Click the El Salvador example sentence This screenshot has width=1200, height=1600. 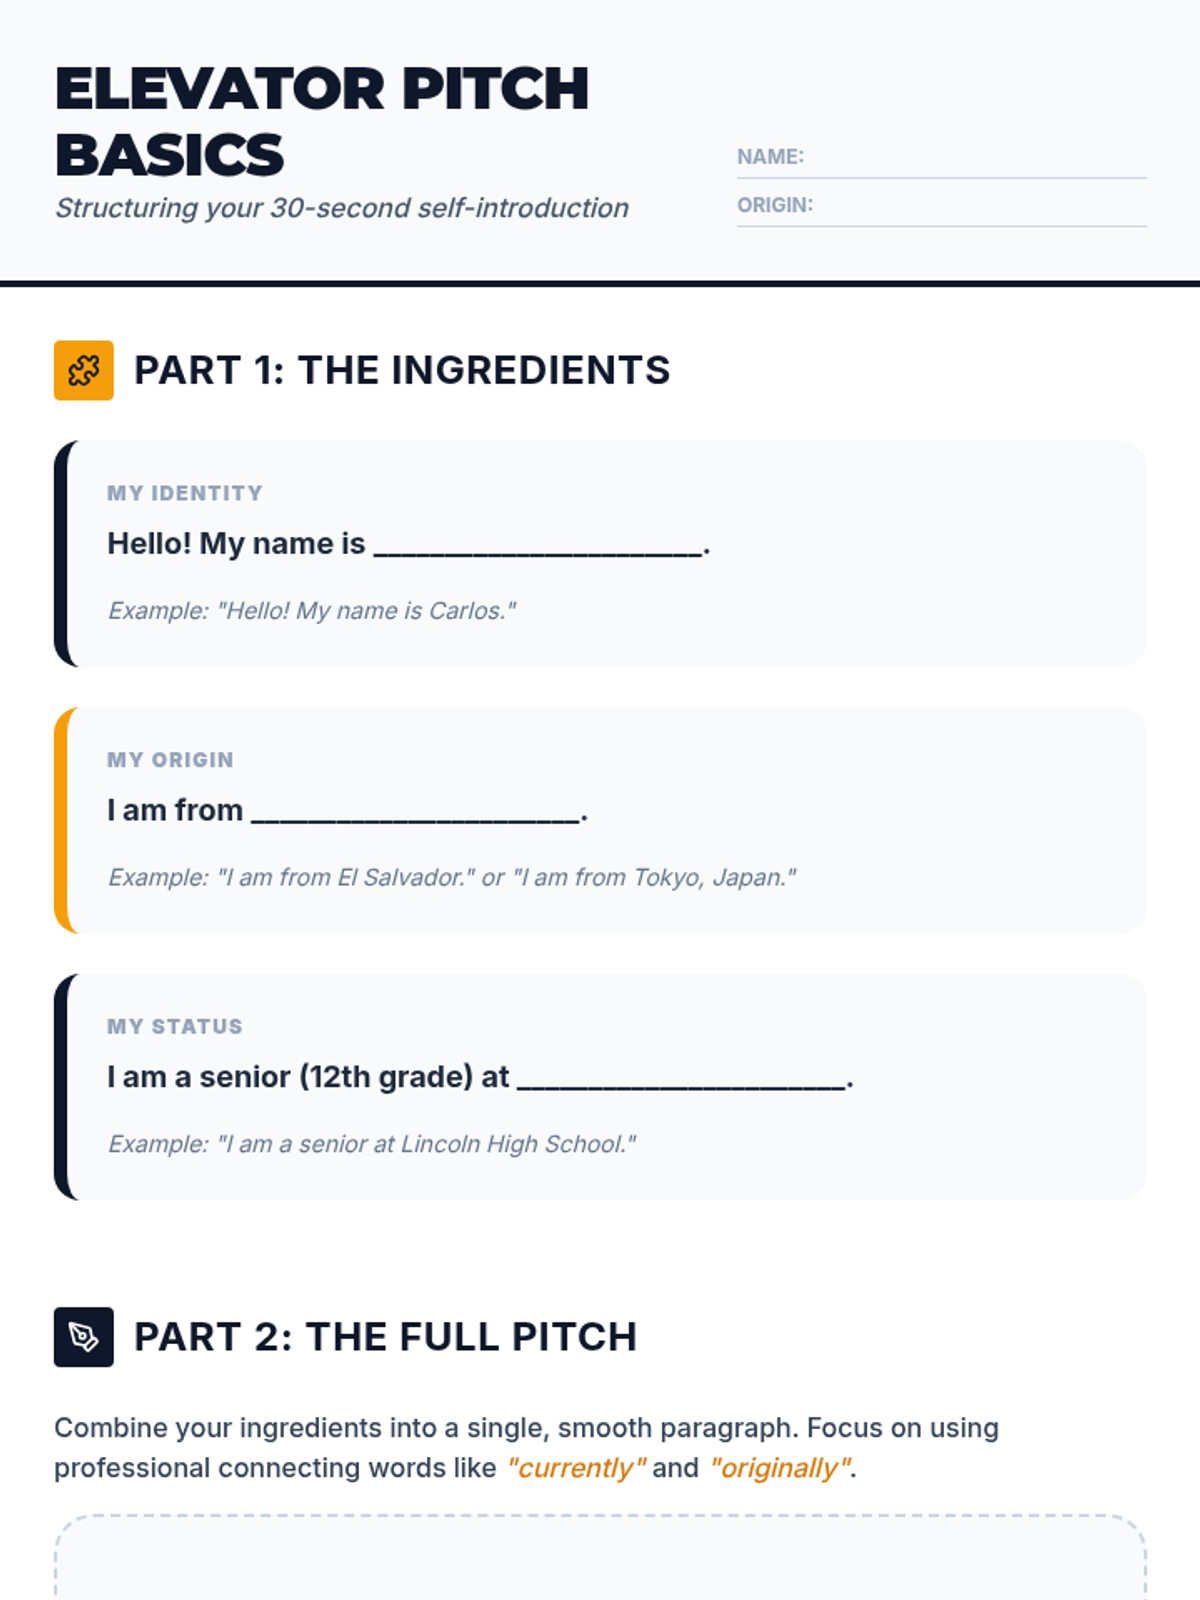pos(452,878)
